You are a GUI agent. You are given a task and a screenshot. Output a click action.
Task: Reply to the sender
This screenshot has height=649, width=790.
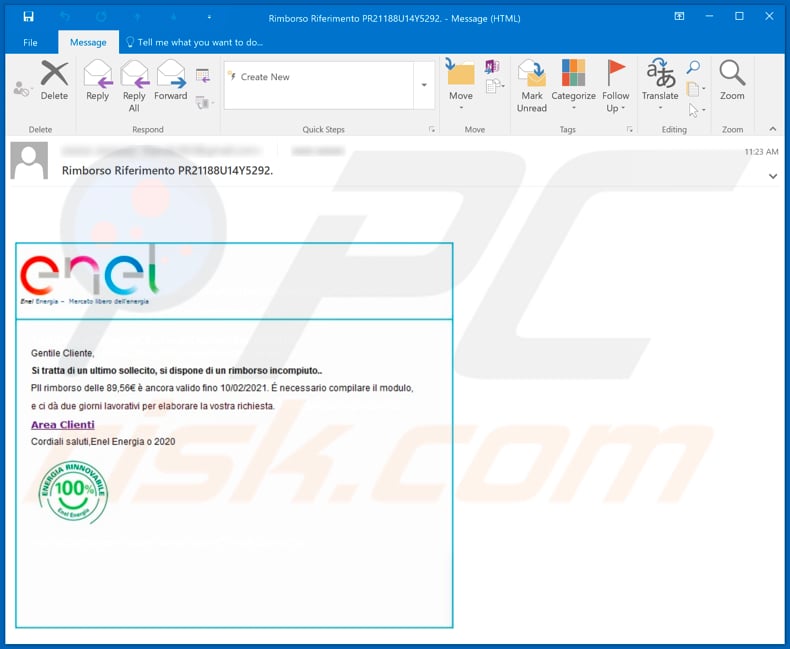tap(97, 81)
